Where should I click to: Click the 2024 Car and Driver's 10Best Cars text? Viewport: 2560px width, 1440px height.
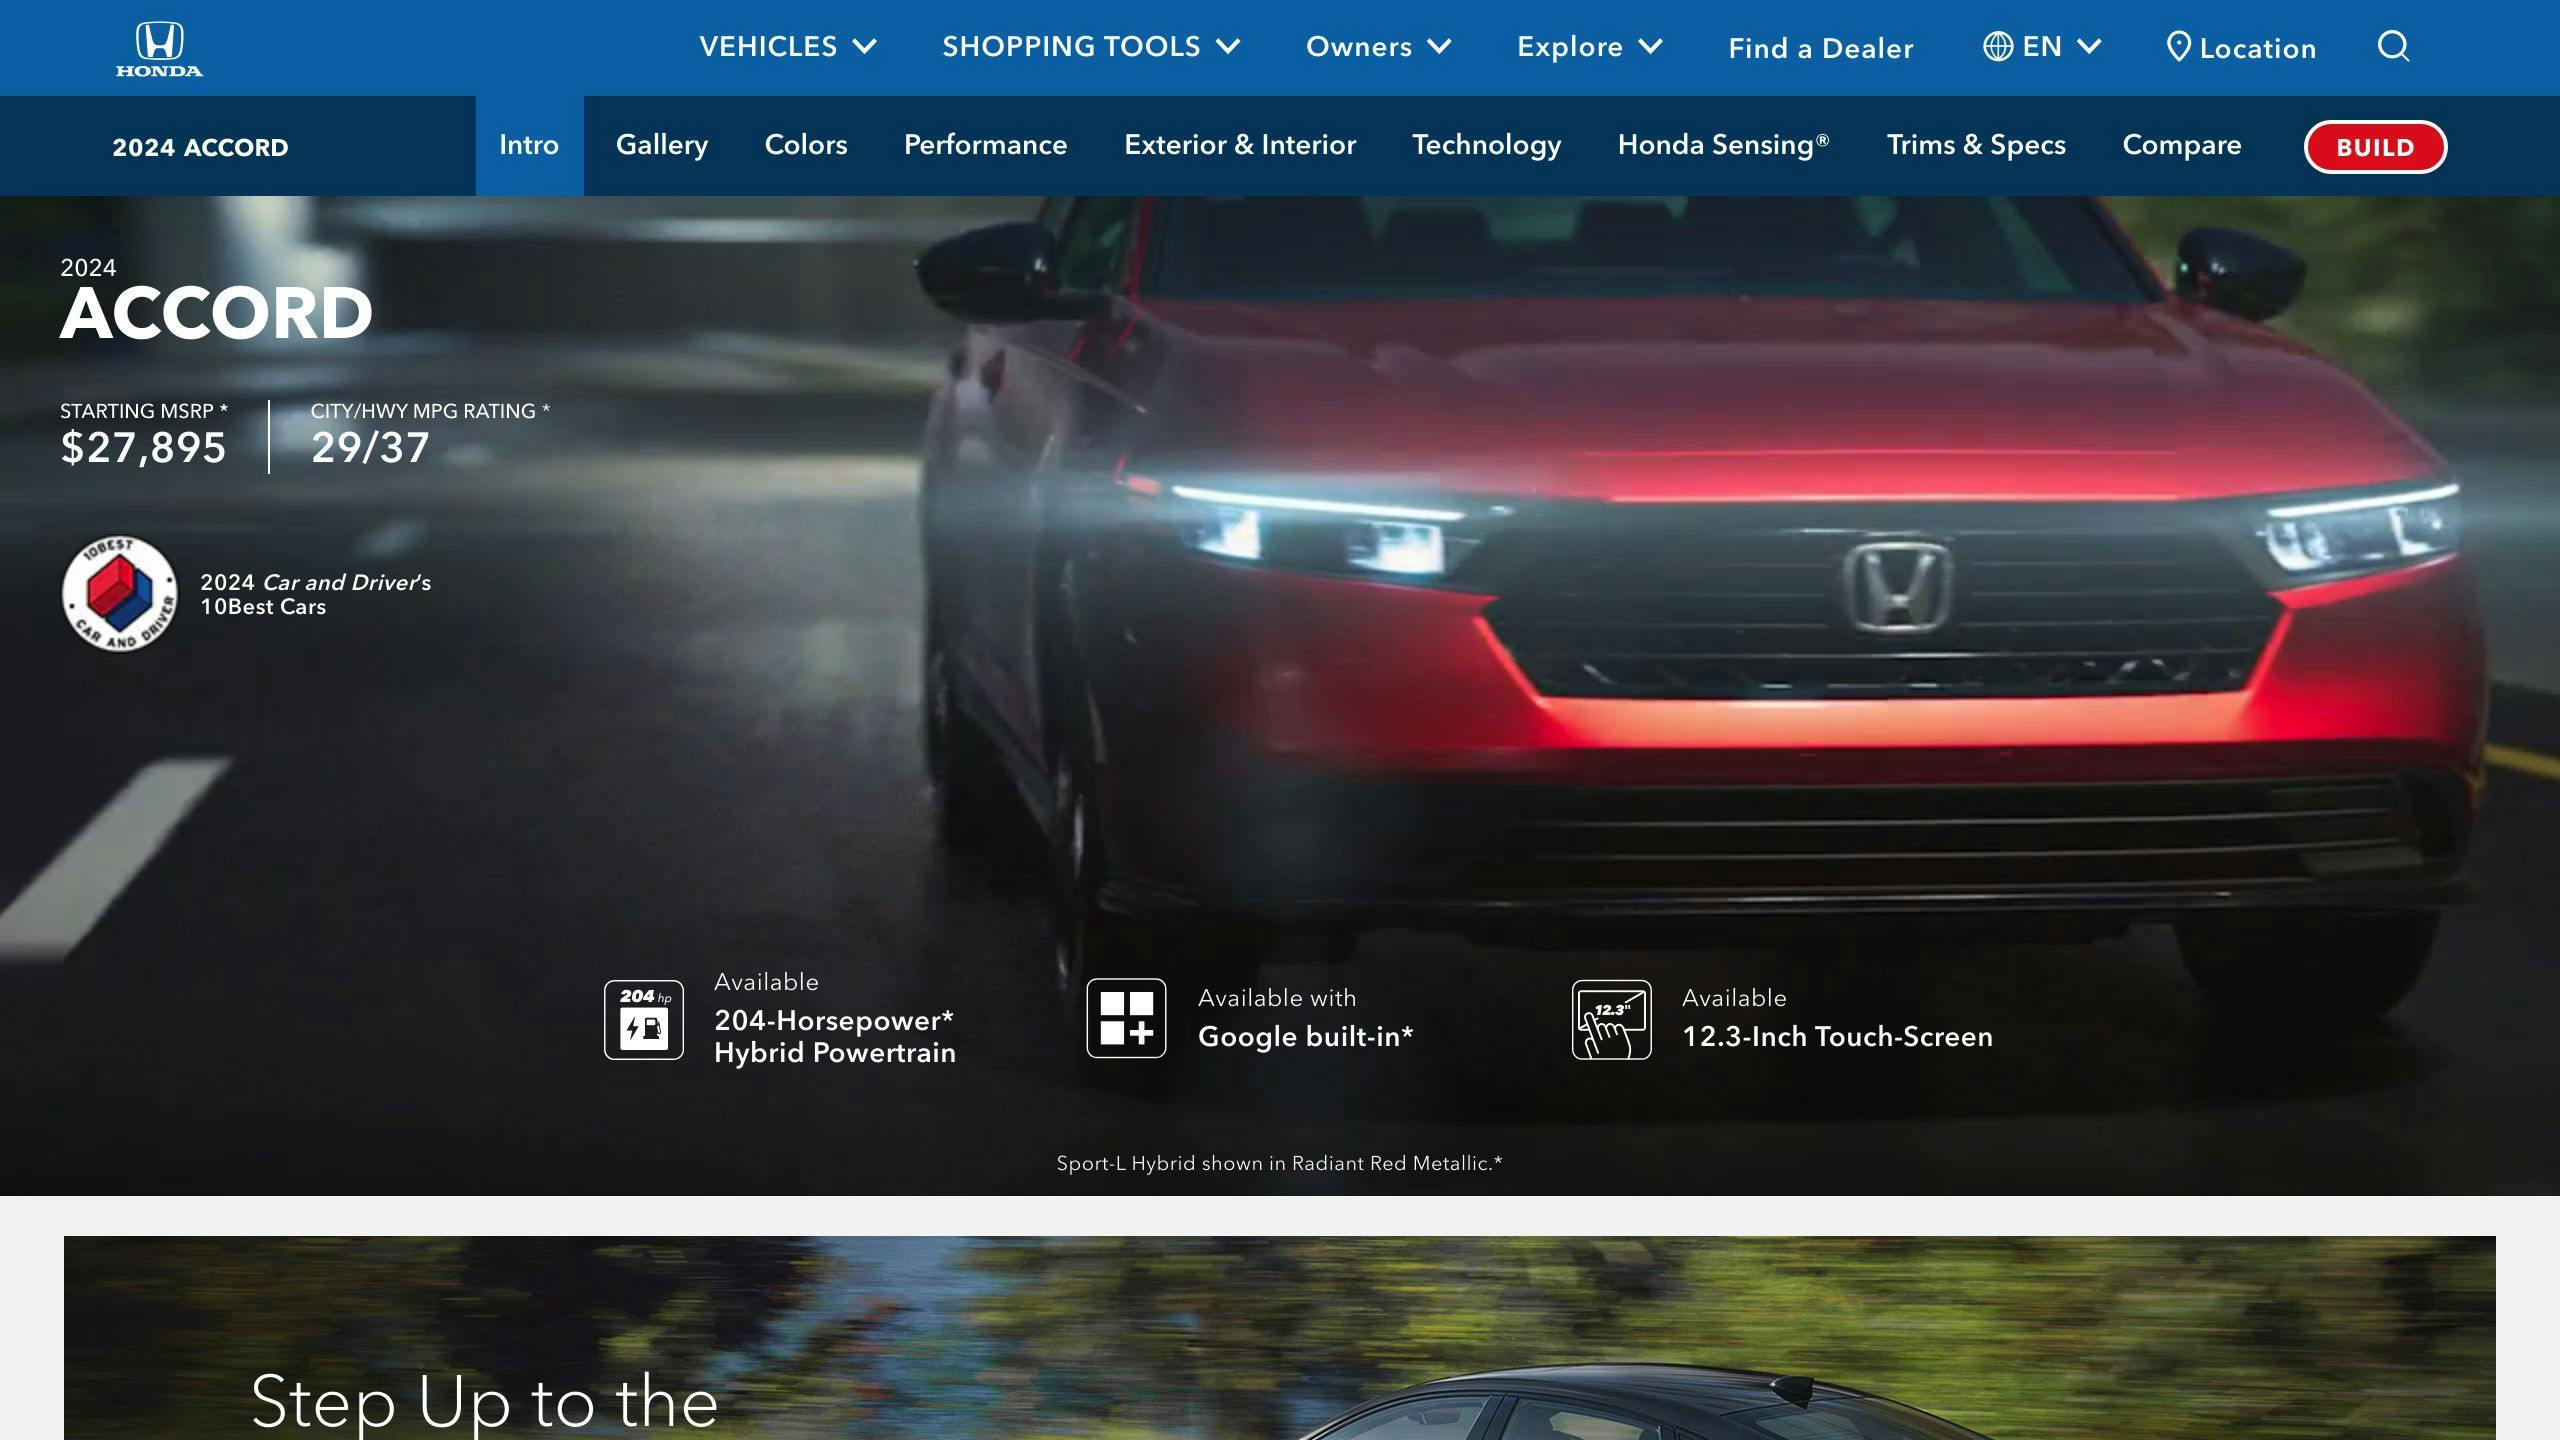tap(315, 594)
